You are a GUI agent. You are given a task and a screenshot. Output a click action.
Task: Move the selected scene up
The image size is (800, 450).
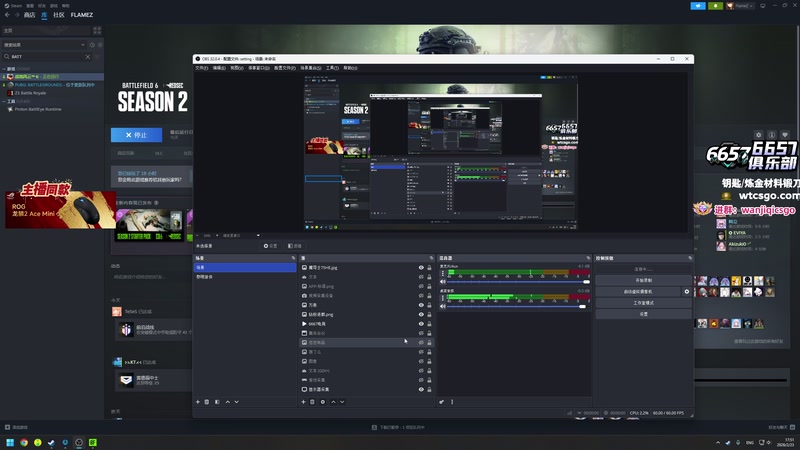[228, 402]
